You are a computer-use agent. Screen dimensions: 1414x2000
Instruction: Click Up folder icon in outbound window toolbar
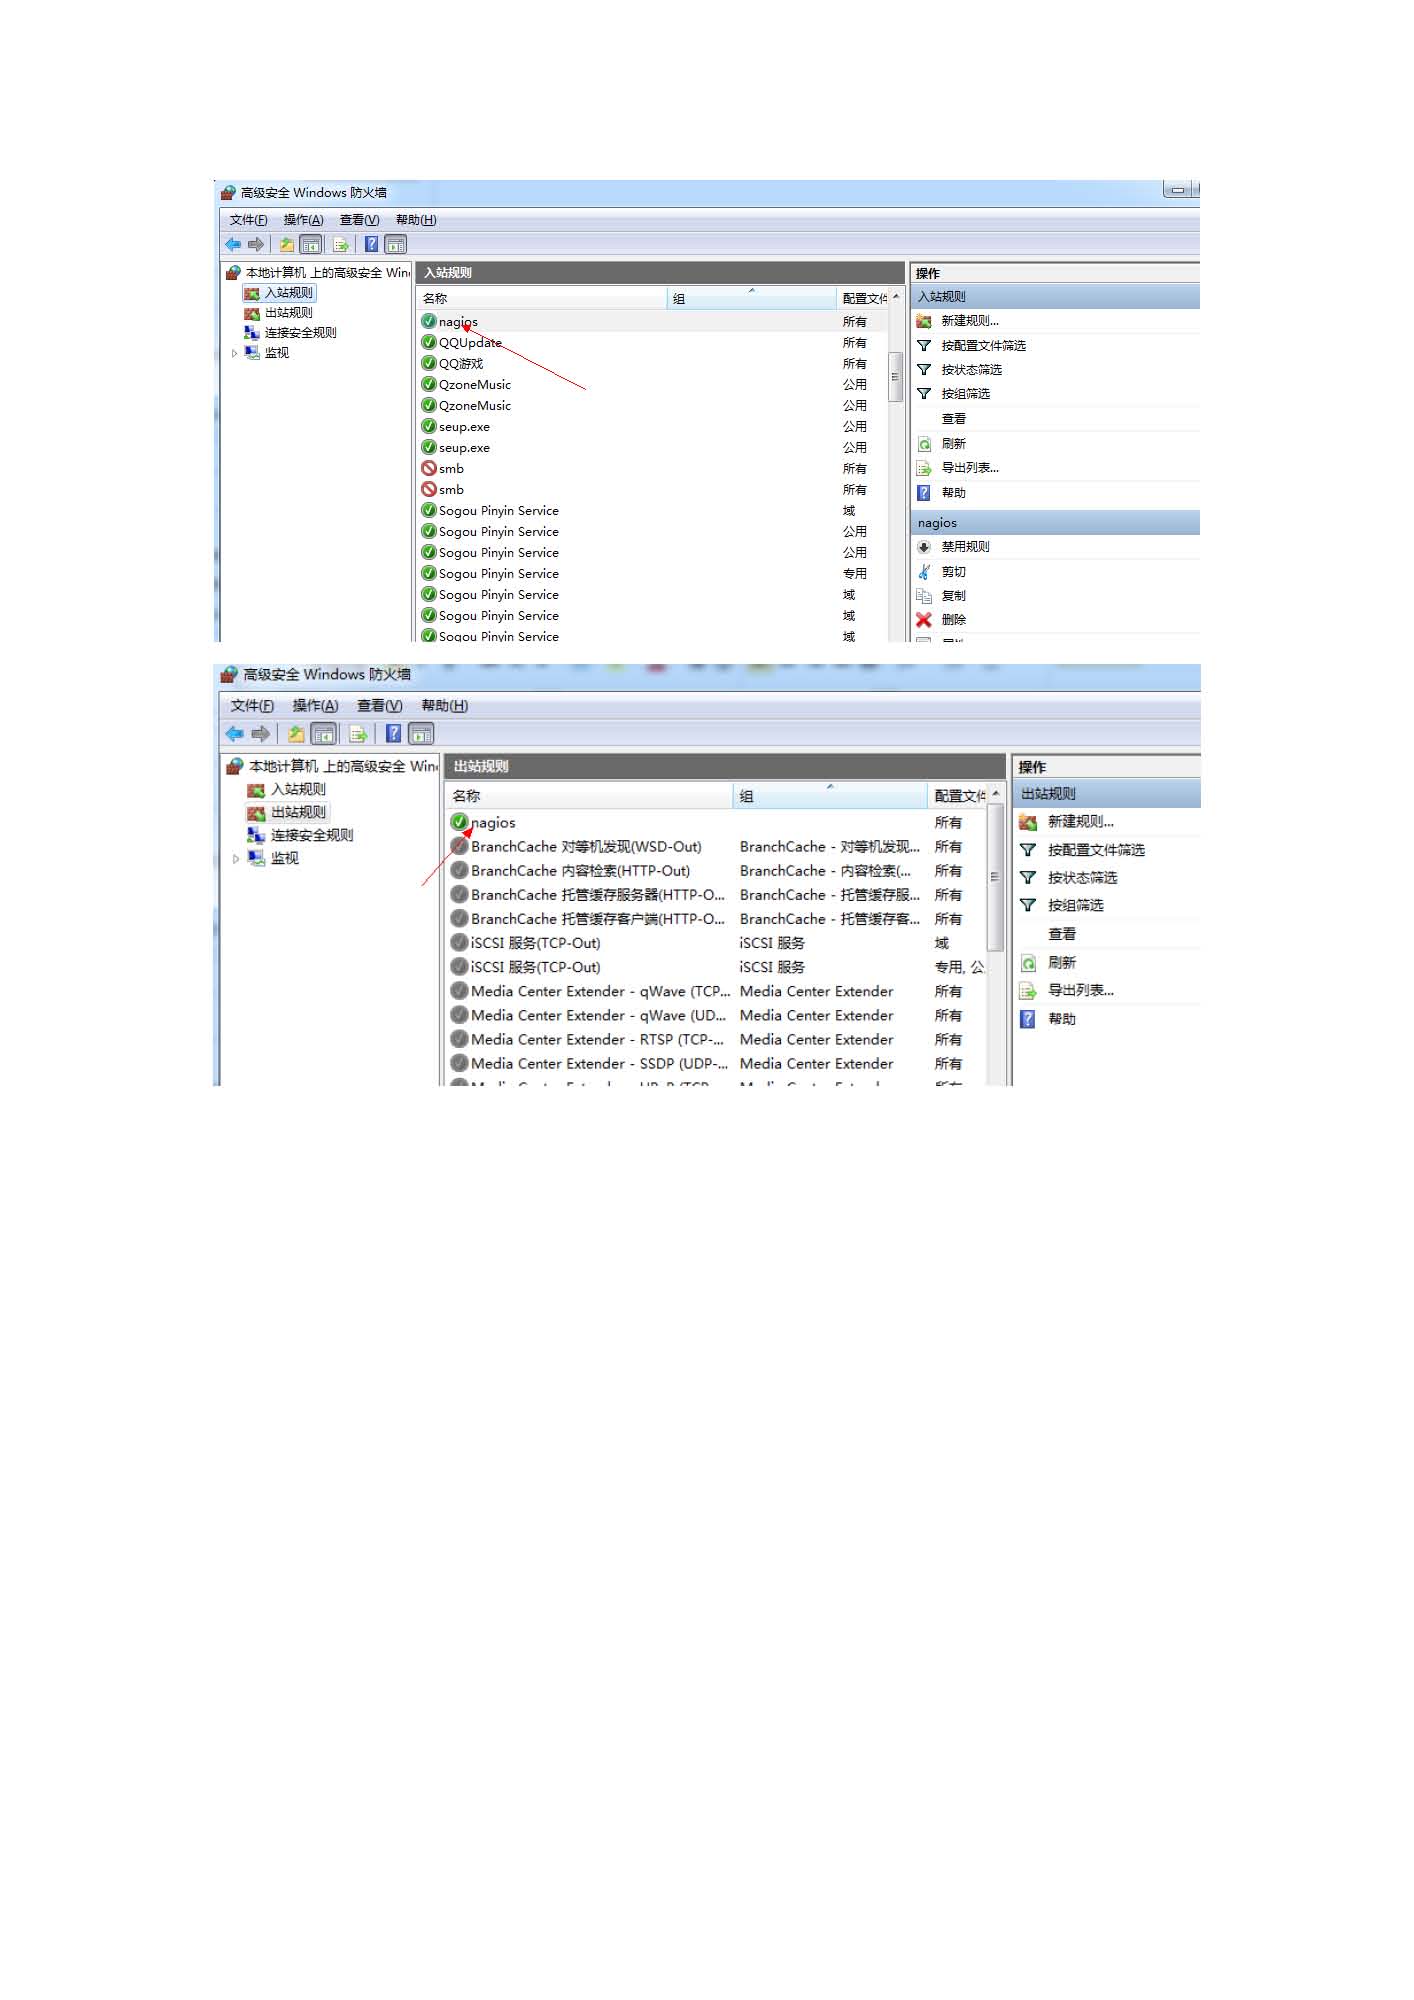coord(296,734)
